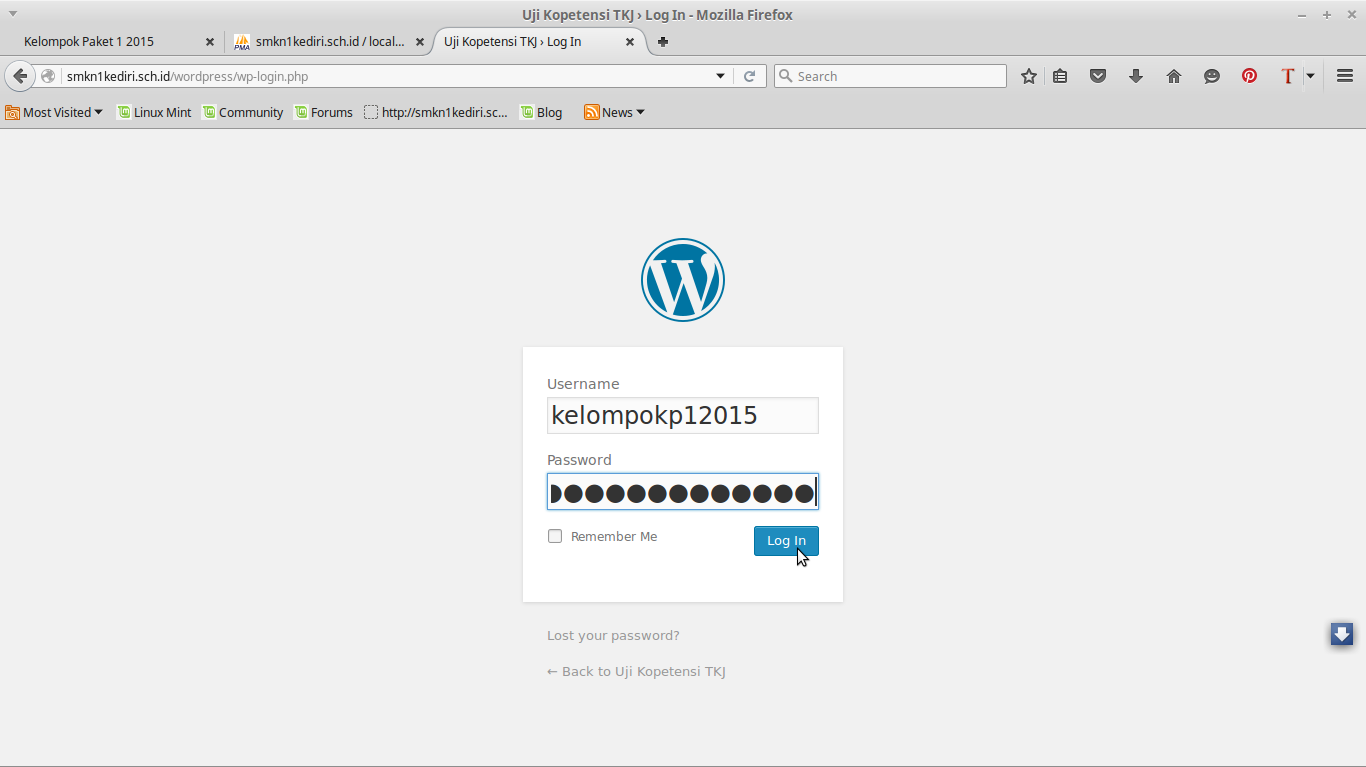Open the Firefox hamburger menu
Screen dimensions: 1366x767
1345,76
